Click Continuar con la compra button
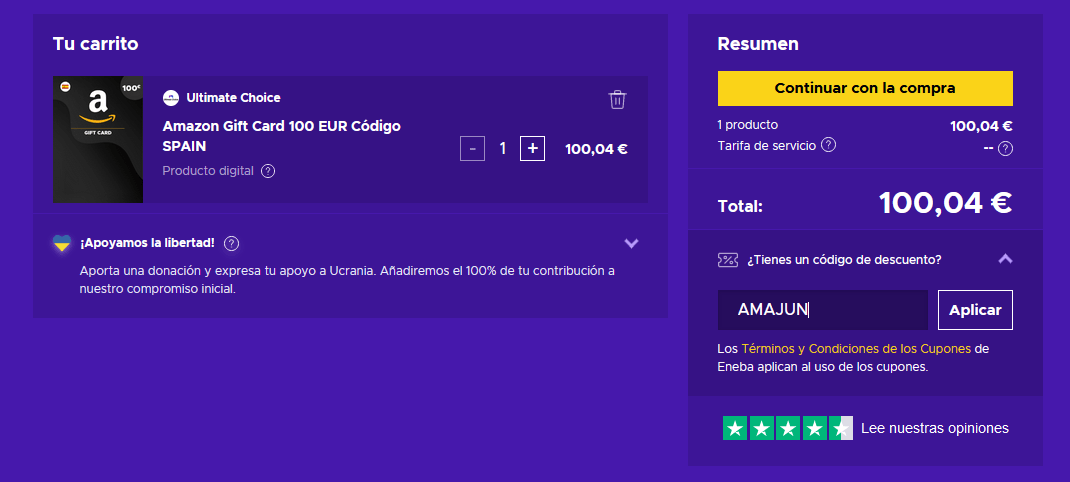This screenshot has width=1070, height=482. tap(865, 88)
